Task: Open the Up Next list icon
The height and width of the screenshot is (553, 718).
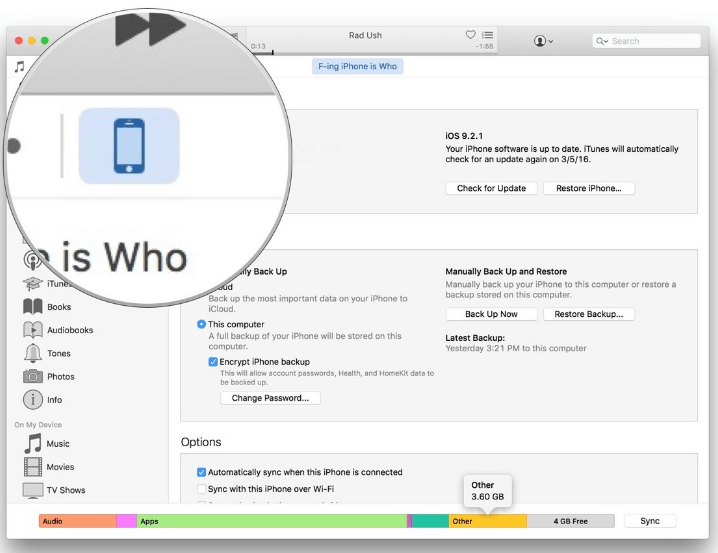Action: coord(488,35)
